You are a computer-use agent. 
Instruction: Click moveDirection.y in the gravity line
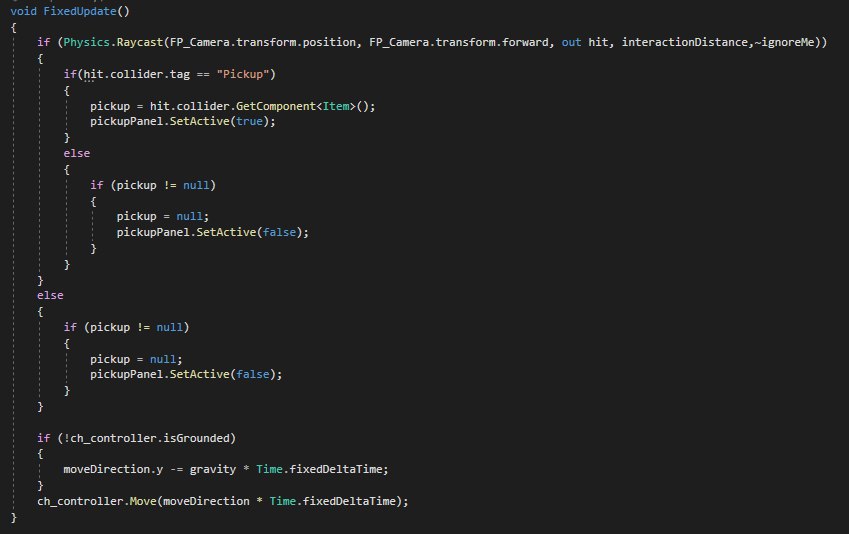113,469
